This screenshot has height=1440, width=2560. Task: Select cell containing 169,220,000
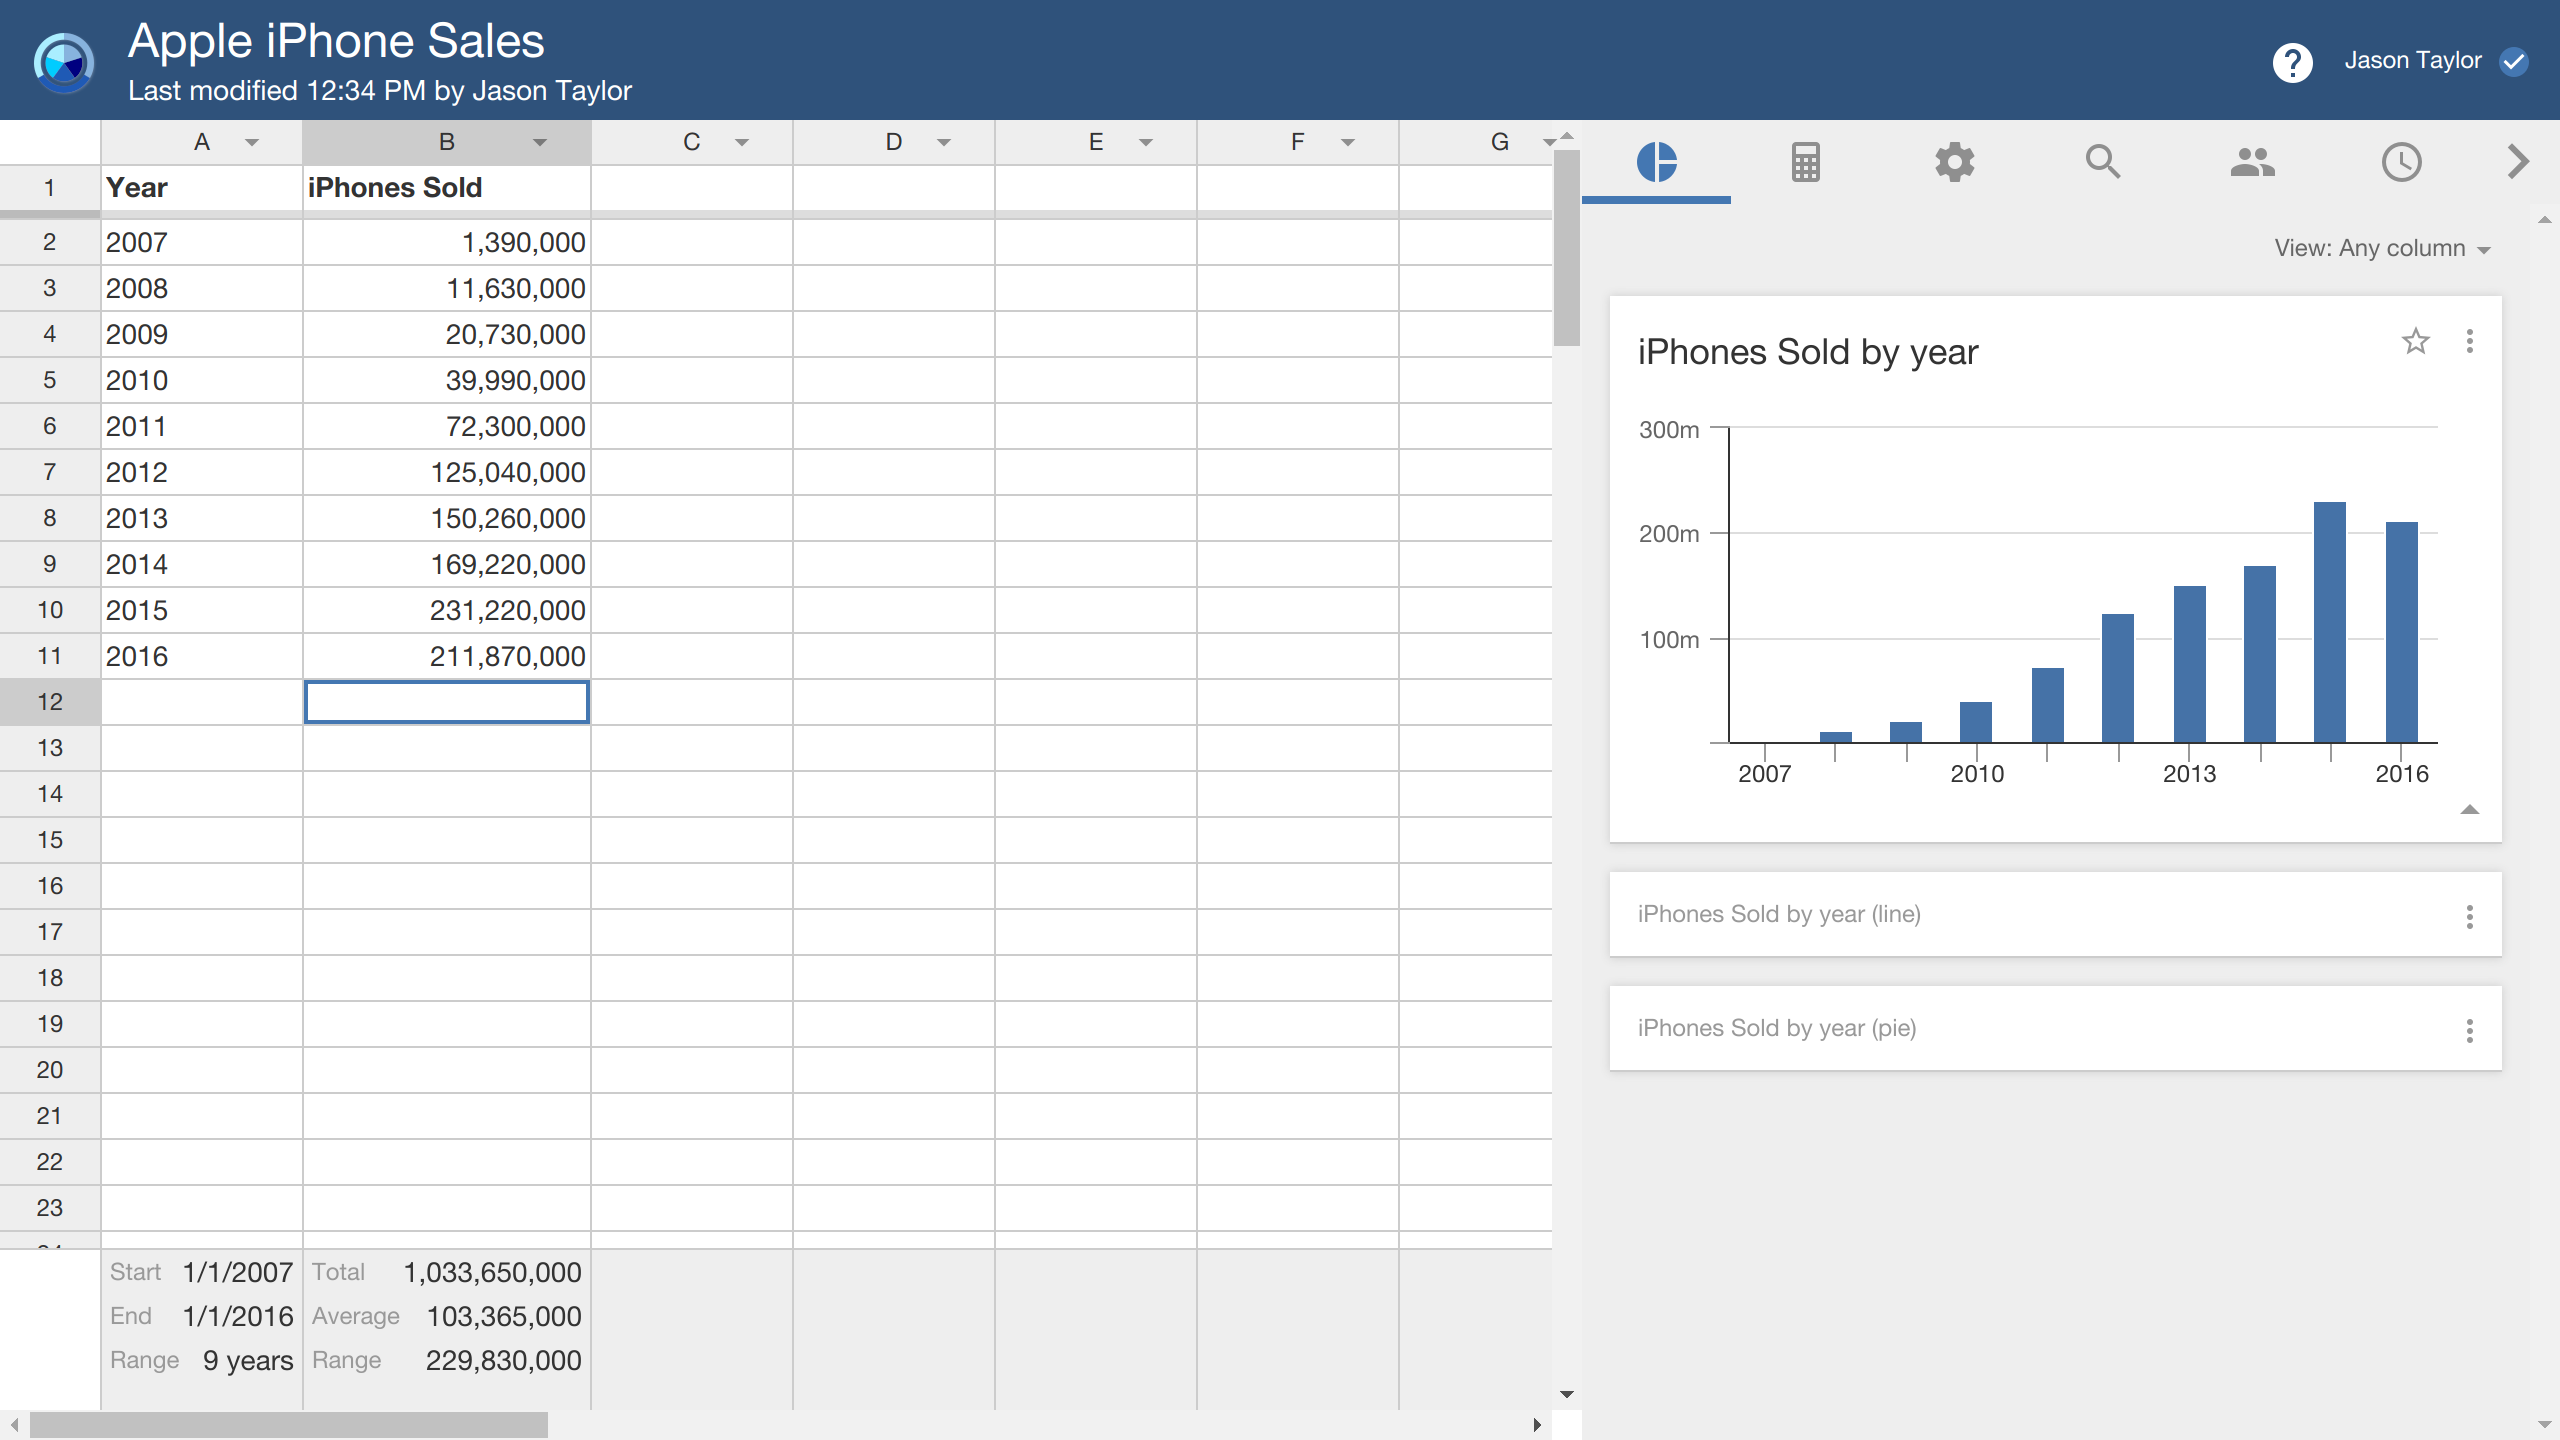446,564
